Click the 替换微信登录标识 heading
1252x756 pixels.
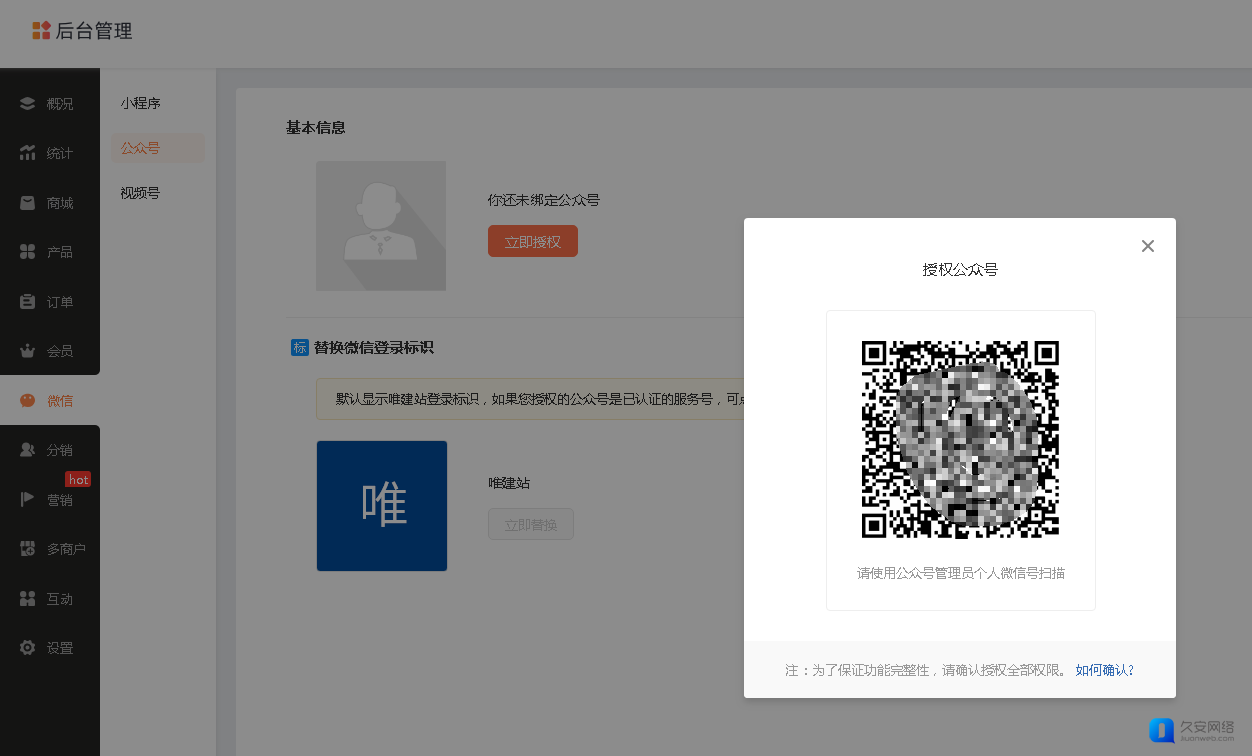click(x=374, y=348)
